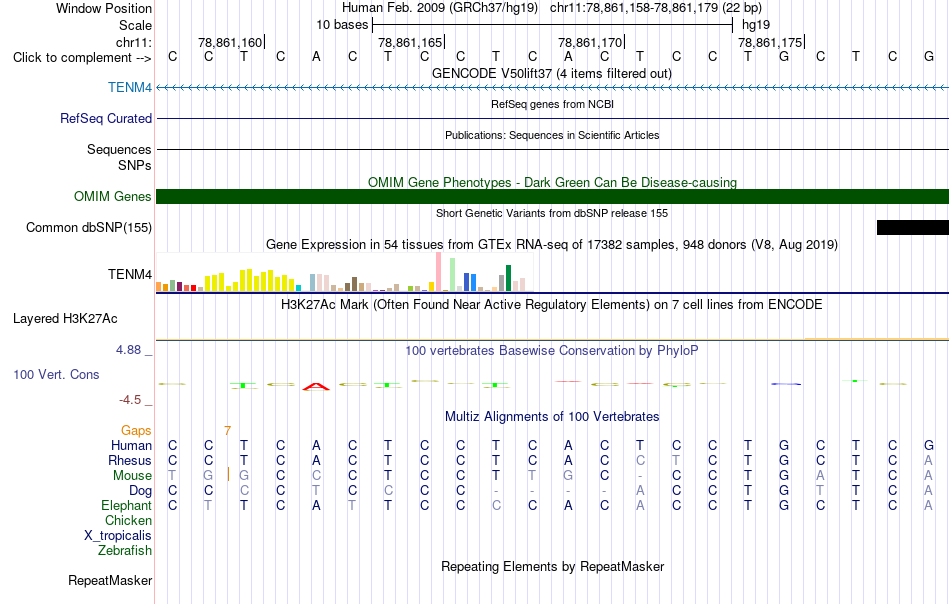Click the Click to complement label
Image resolution: width=950 pixels, height=604 pixels.
[82, 58]
